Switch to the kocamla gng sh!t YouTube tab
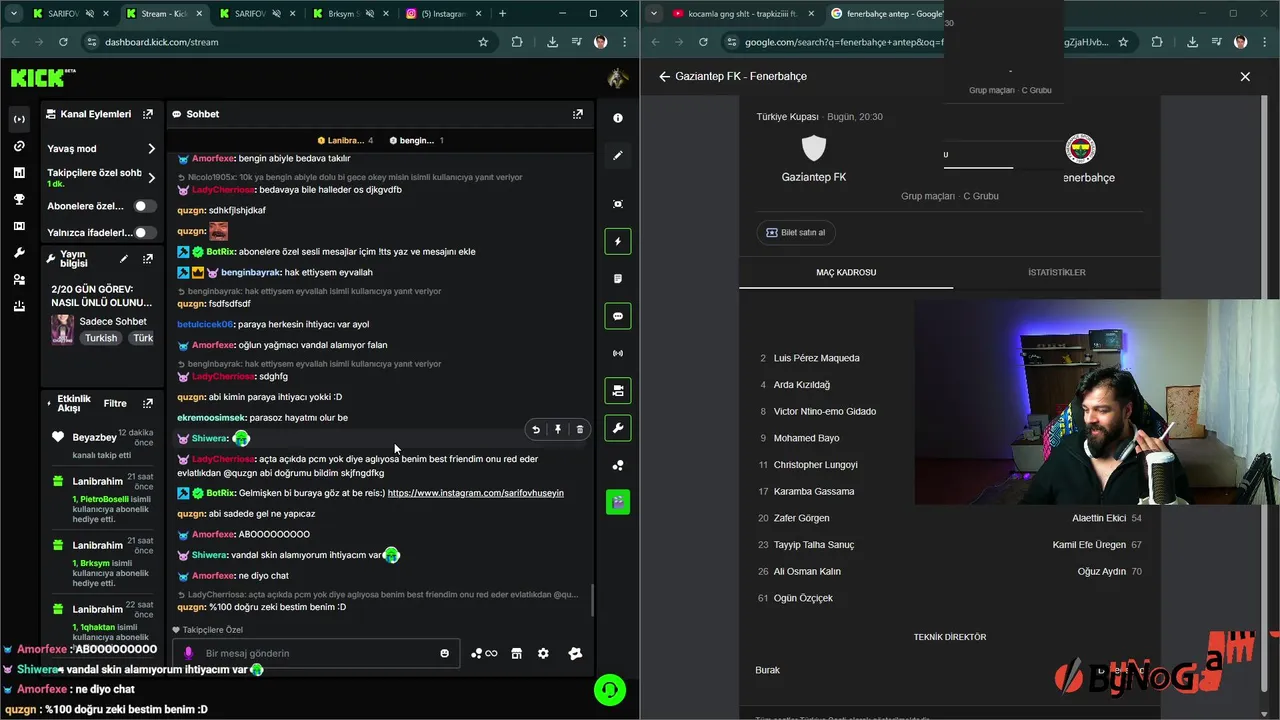This screenshot has width=1280, height=720. click(x=741, y=14)
